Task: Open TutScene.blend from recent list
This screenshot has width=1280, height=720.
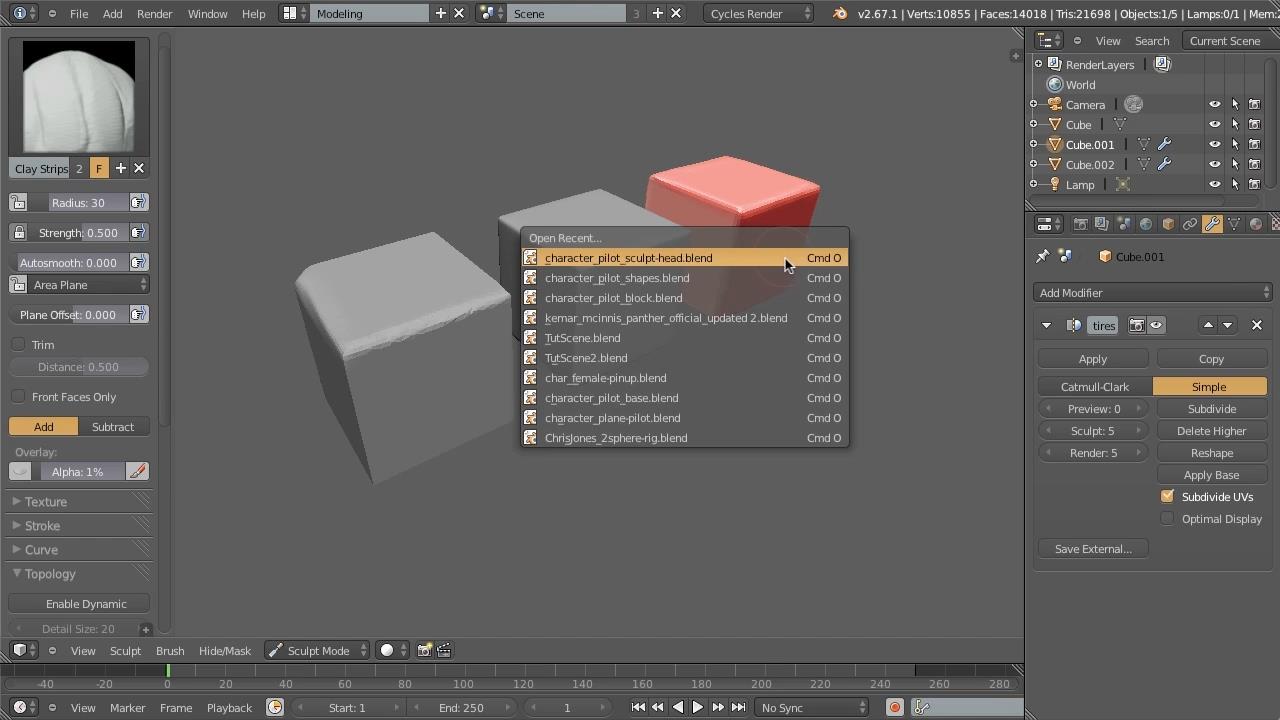Action: coord(685,338)
